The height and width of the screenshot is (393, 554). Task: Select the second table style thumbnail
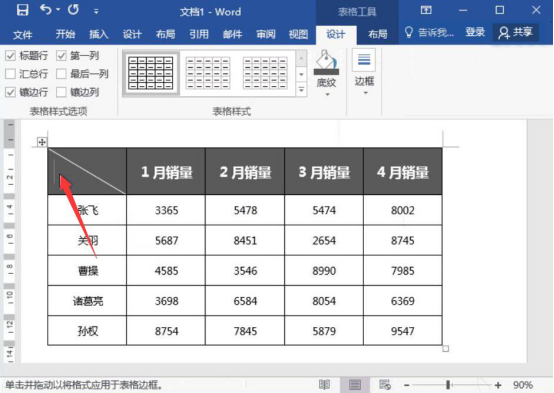pyautogui.click(x=208, y=73)
